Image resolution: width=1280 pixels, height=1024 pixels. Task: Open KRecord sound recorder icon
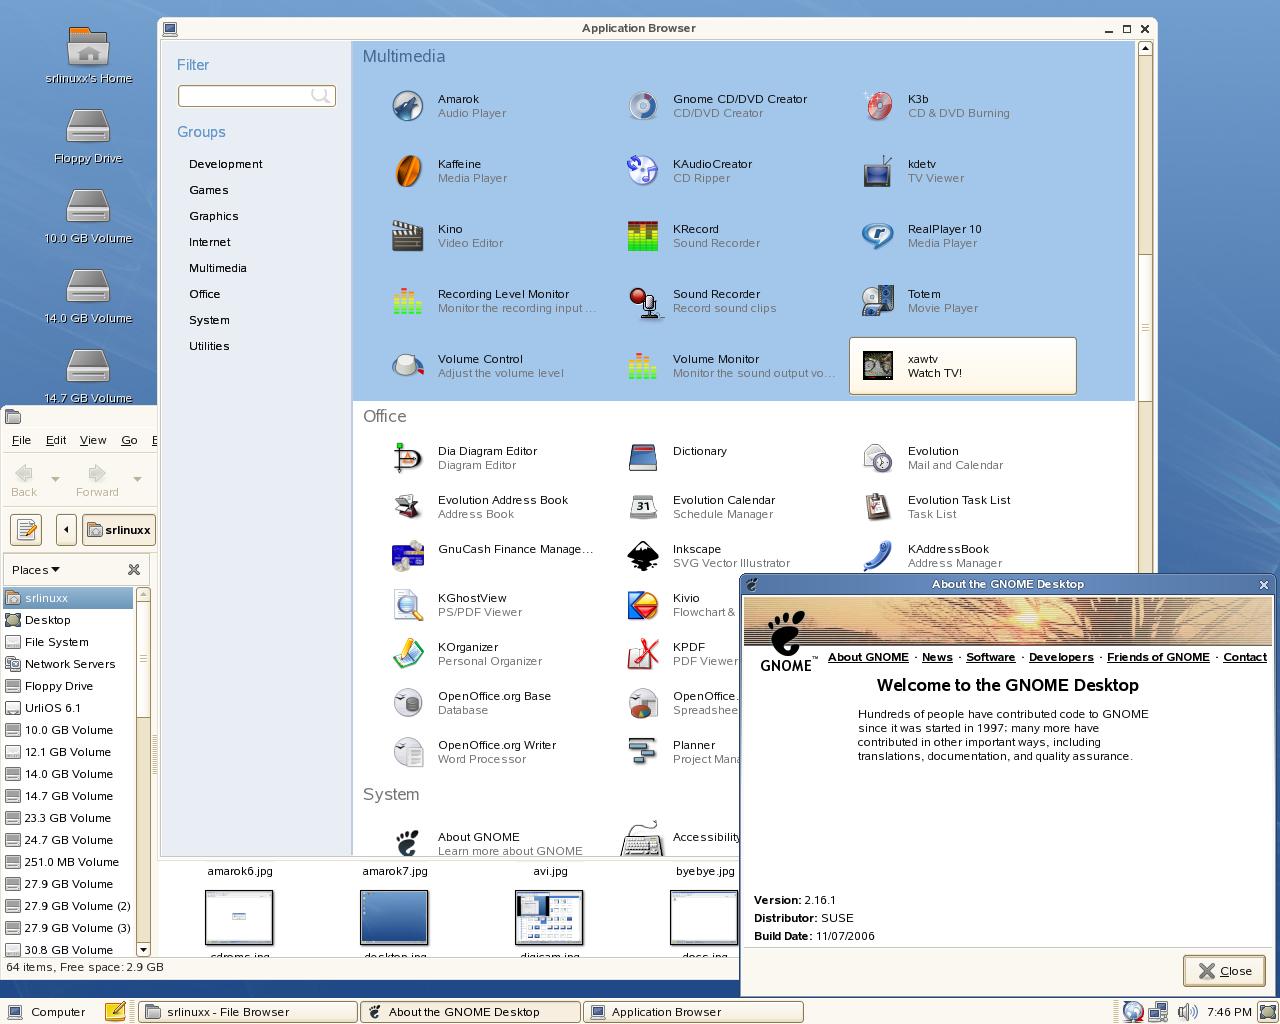pyautogui.click(x=642, y=236)
